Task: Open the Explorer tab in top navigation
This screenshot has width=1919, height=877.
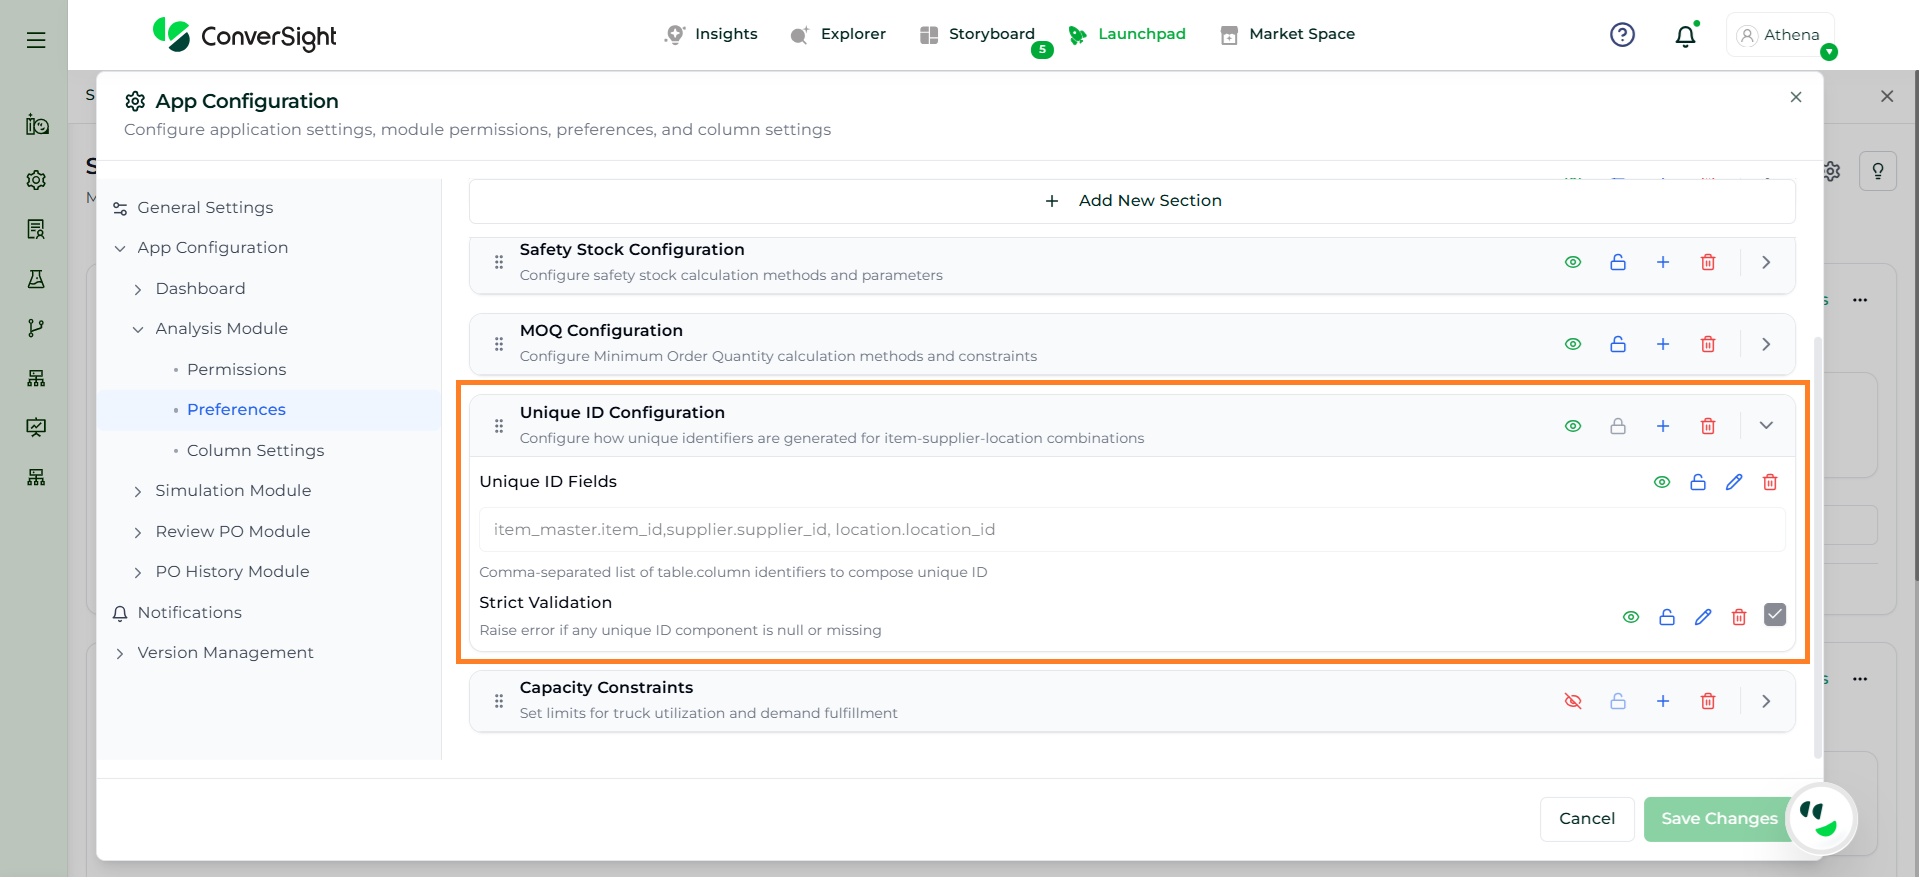Action: pyautogui.click(x=838, y=34)
